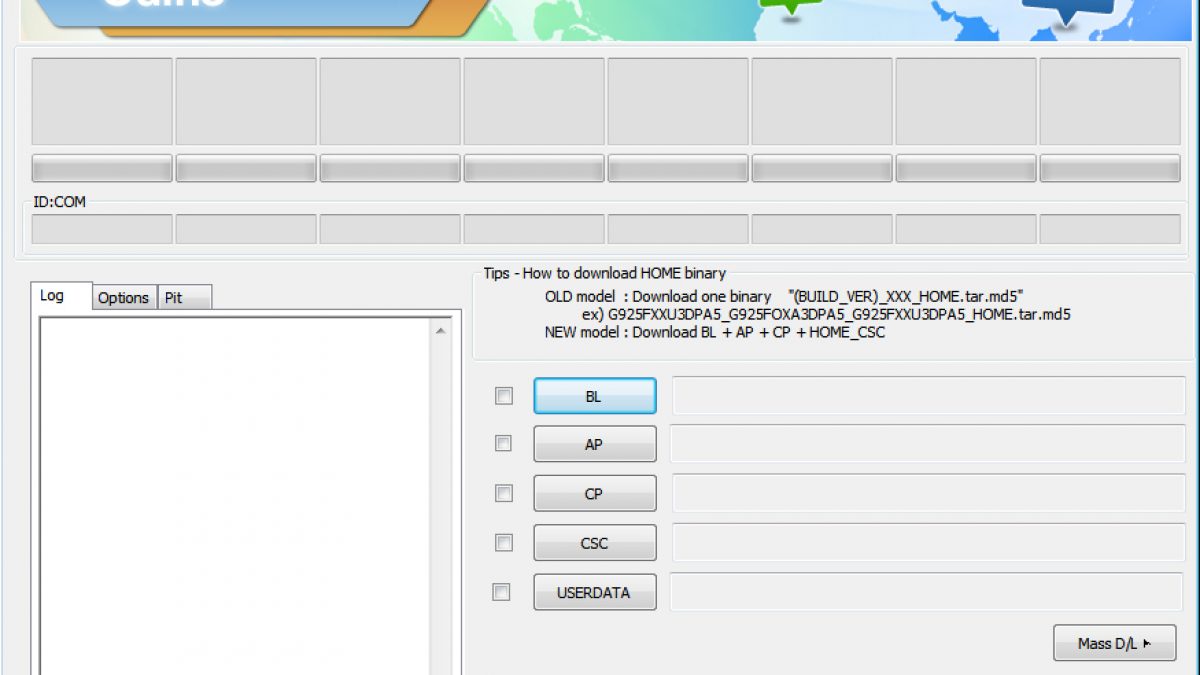This screenshot has width=1200, height=675.
Task: Expand the Mass D/L menu
Action: [x=1114, y=644]
